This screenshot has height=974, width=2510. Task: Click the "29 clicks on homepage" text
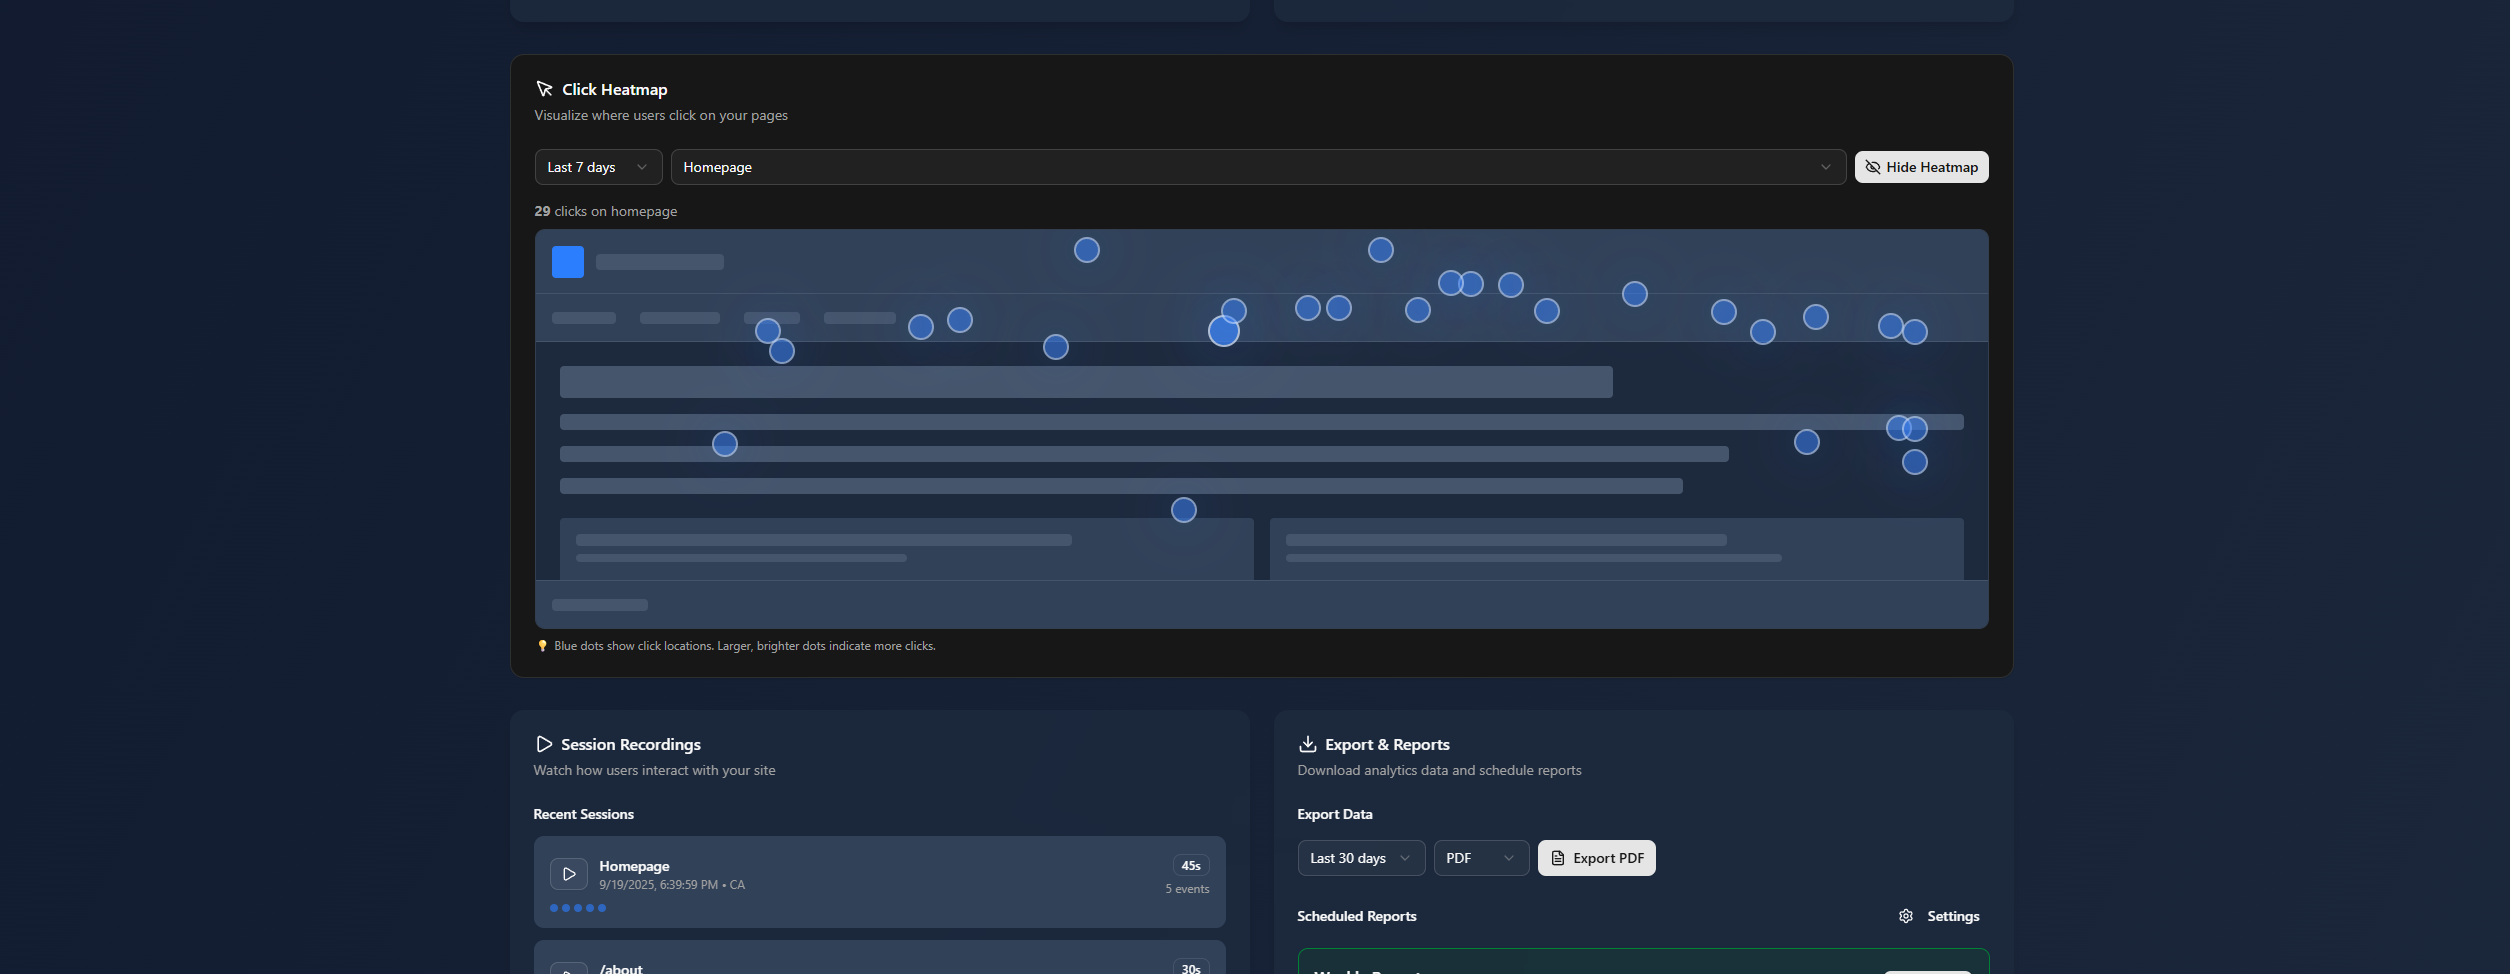pyautogui.click(x=606, y=211)
